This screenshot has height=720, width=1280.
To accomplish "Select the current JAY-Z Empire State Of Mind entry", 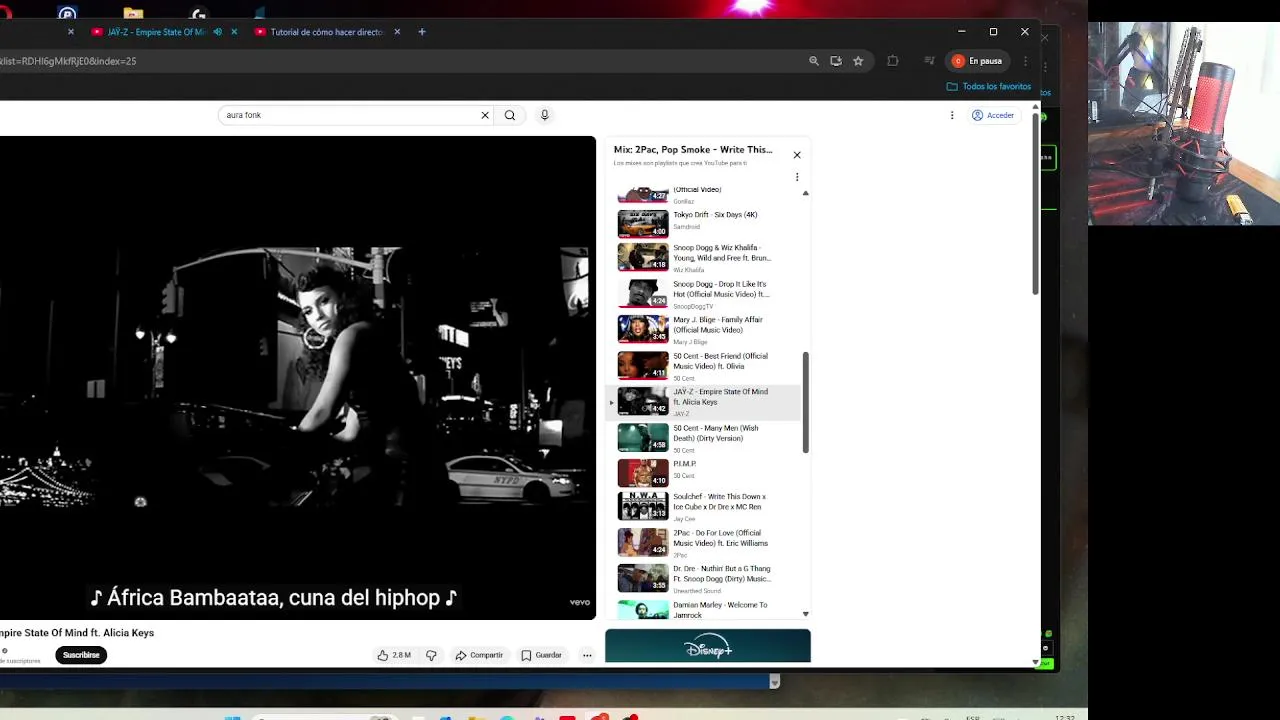I will [x=704, y=402].
